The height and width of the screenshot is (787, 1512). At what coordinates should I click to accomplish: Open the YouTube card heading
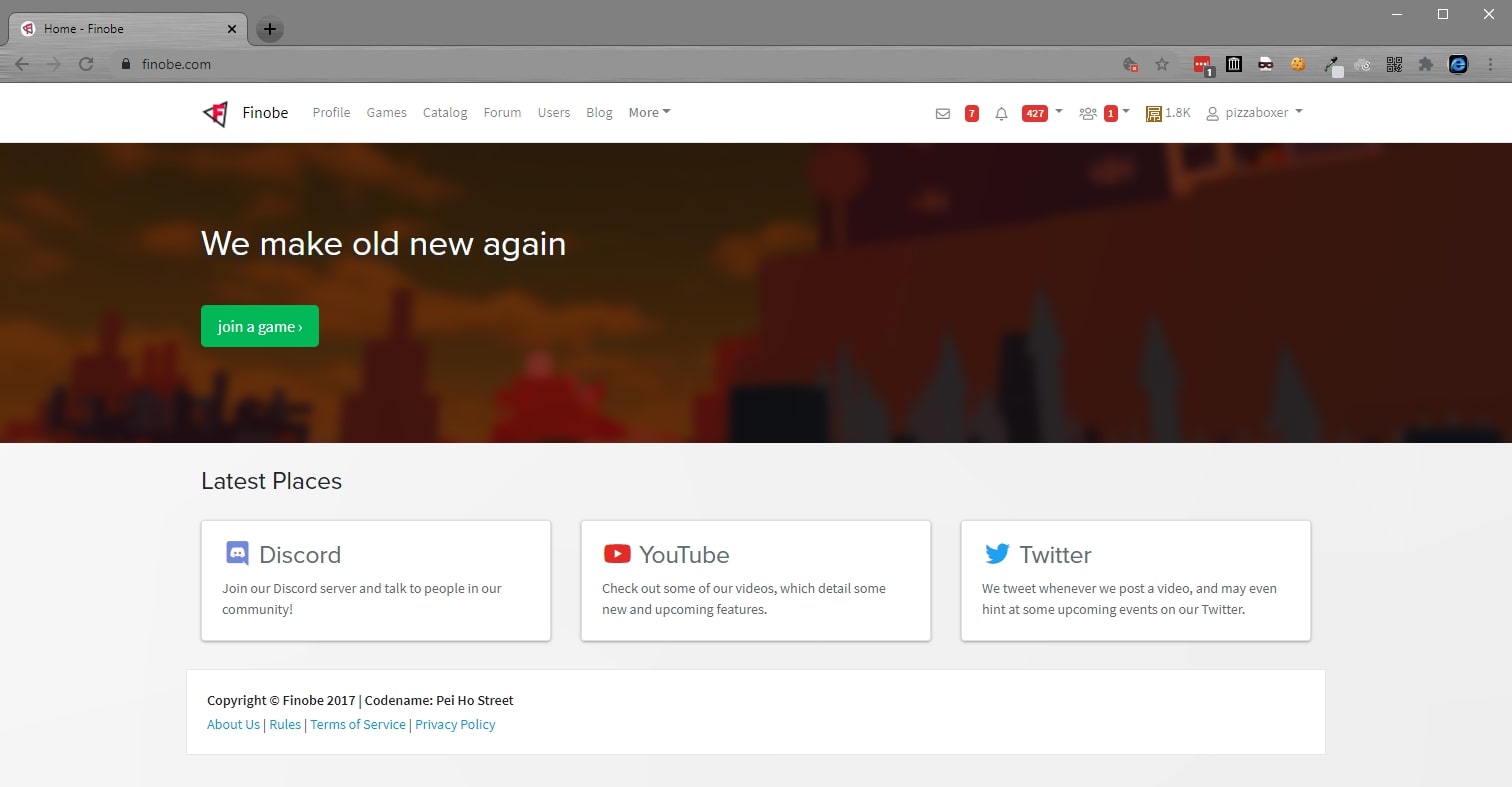[x=684, y=555]
